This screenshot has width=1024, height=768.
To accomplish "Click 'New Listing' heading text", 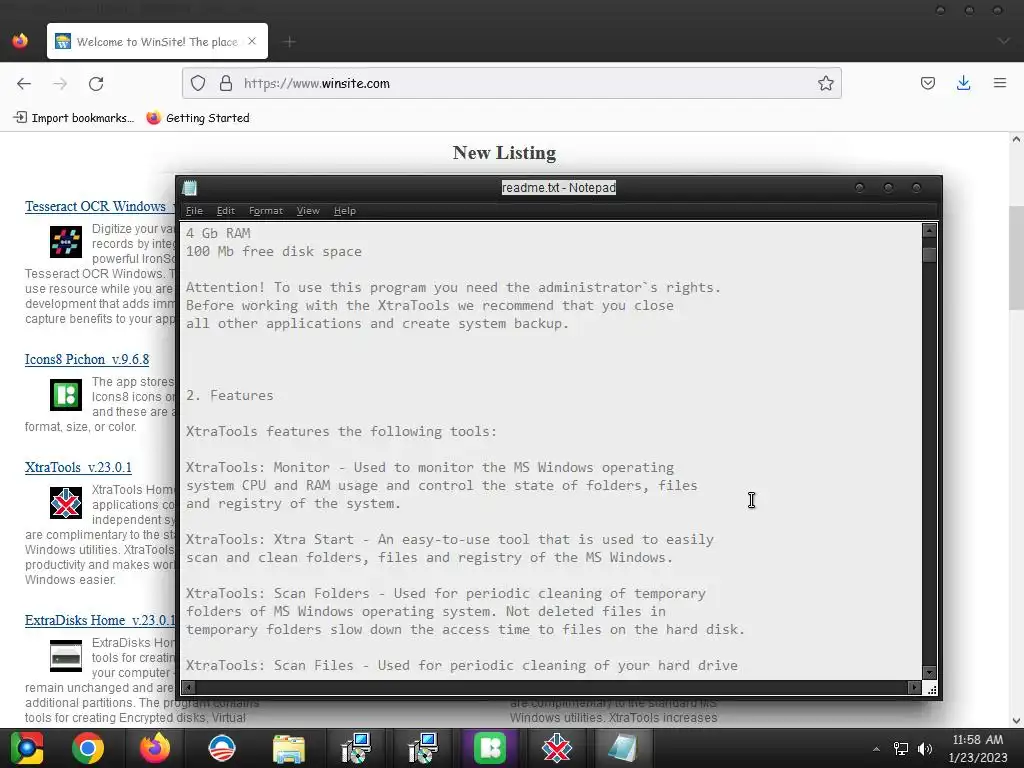I will [x=504, y=153].
